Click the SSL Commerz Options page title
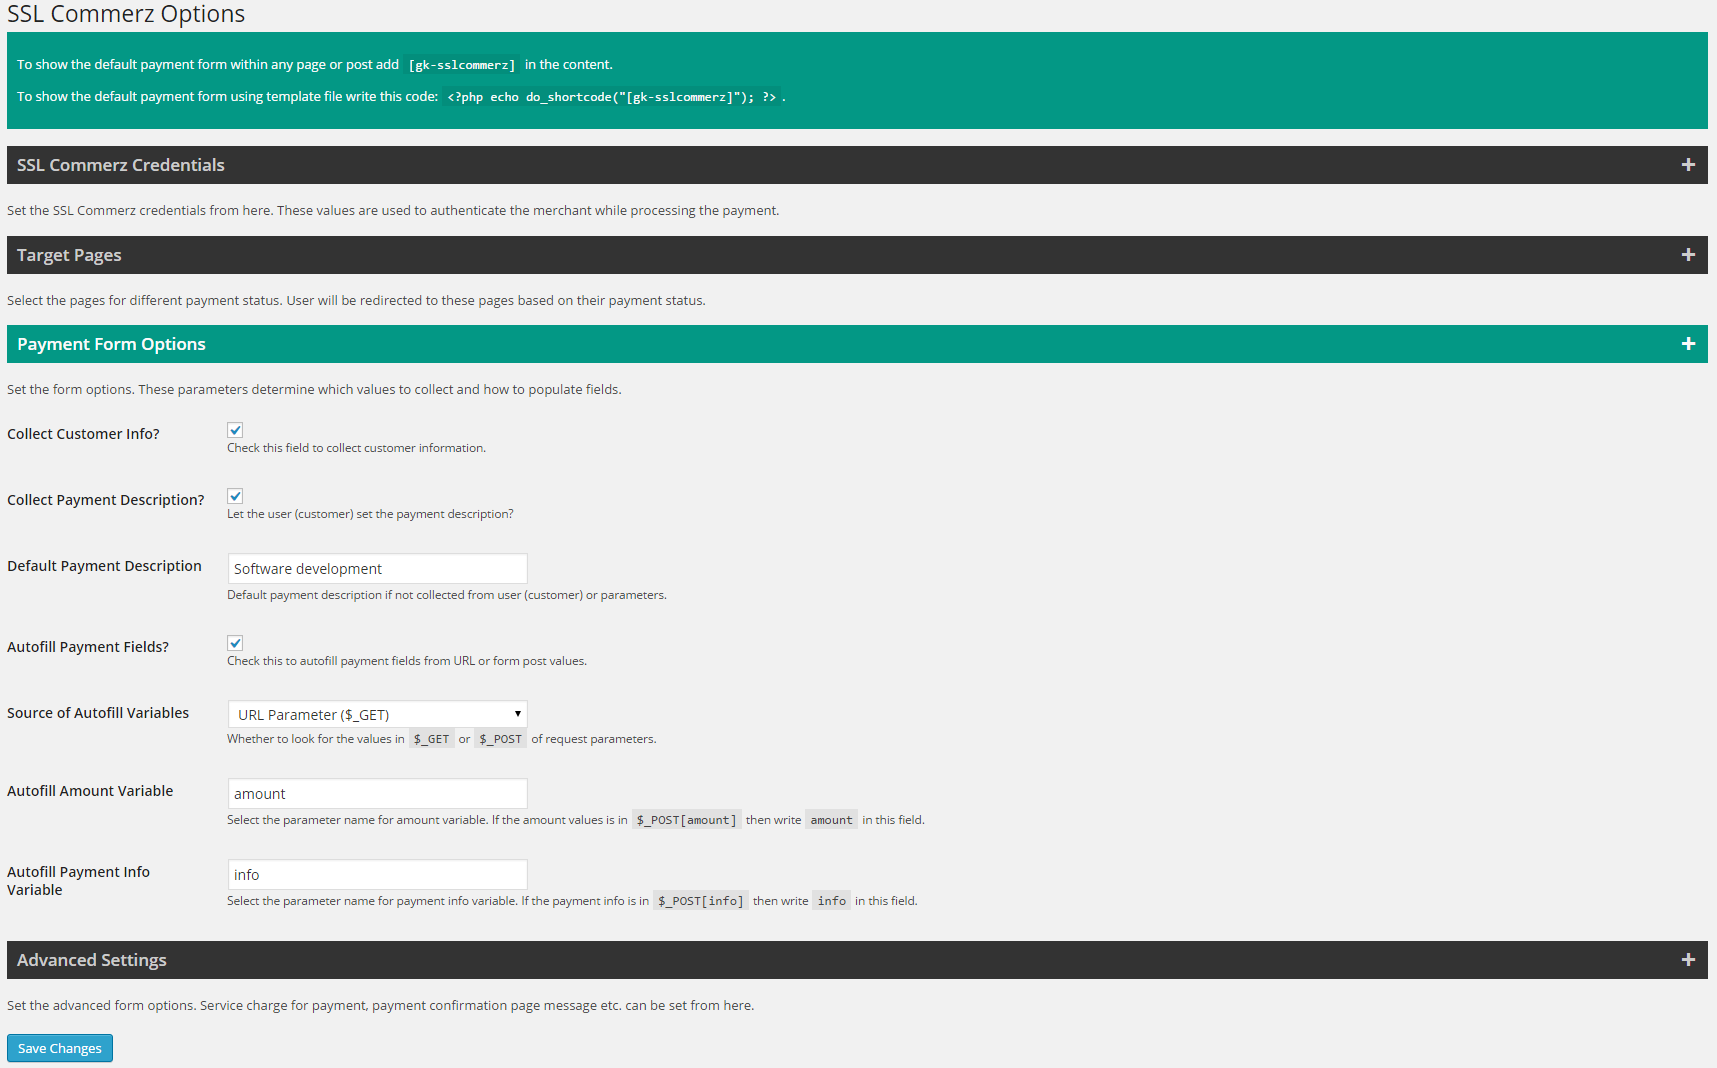Viewport: 1717px width, 1068px height. tap(126, 14)
